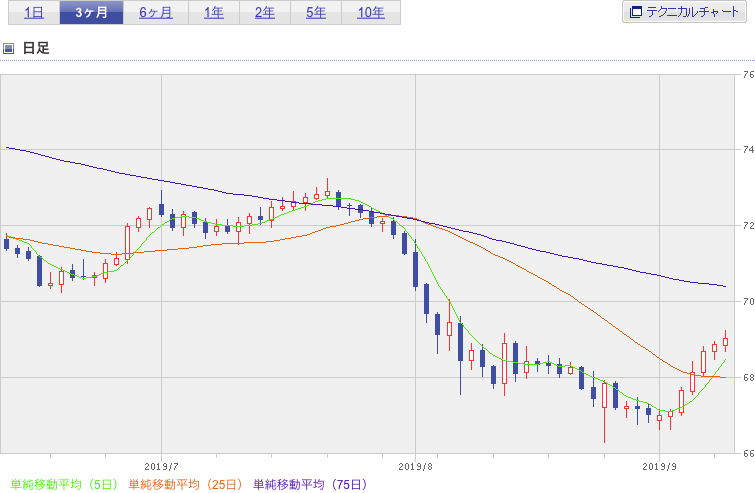
Task: Open the 2年 period tab
Action: point(265,12)
